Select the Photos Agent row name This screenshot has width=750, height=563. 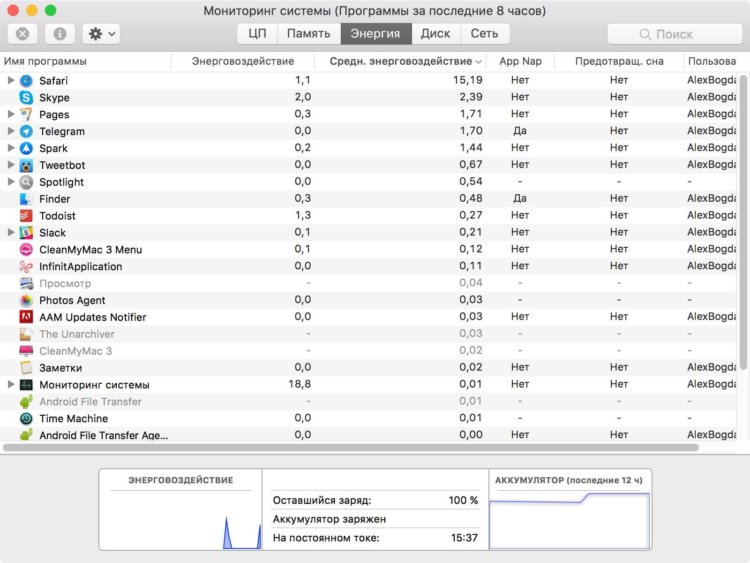72,300
